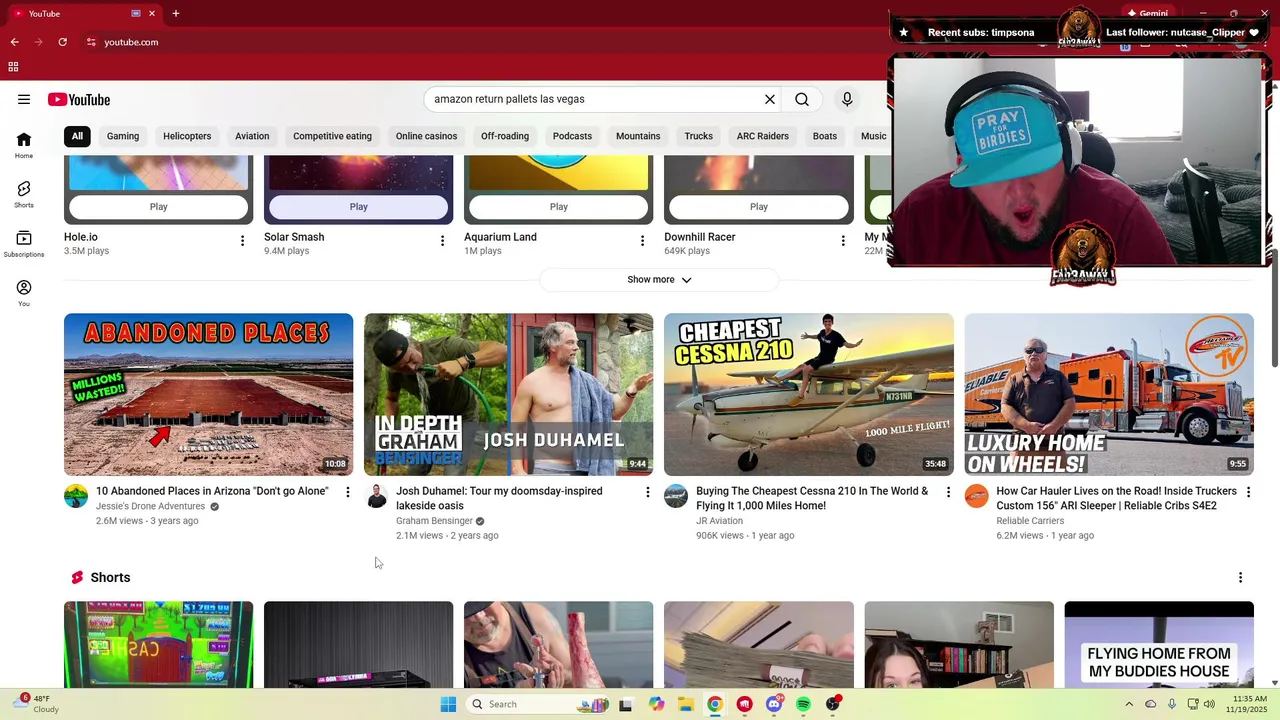
Task: Play the Solar Smash game
Action: click(x=359, y=207)
